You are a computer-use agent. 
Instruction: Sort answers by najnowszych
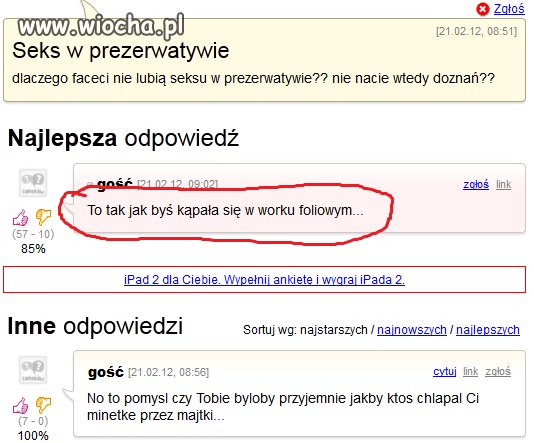click(412, 330)
